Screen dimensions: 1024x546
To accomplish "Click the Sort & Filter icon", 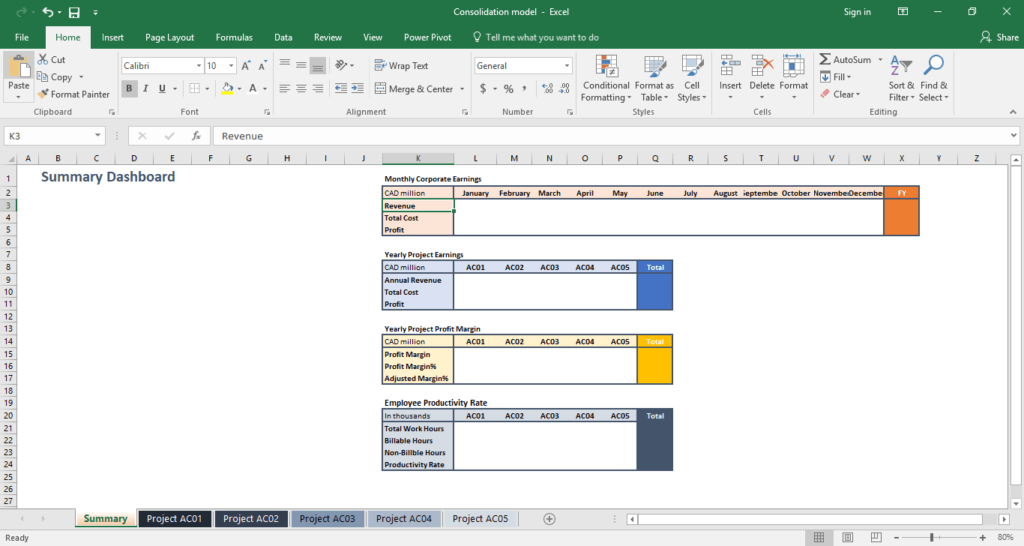I will 901,78.
